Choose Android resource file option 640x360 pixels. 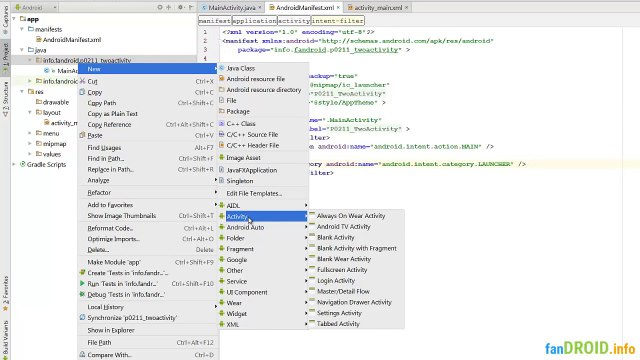263,79
